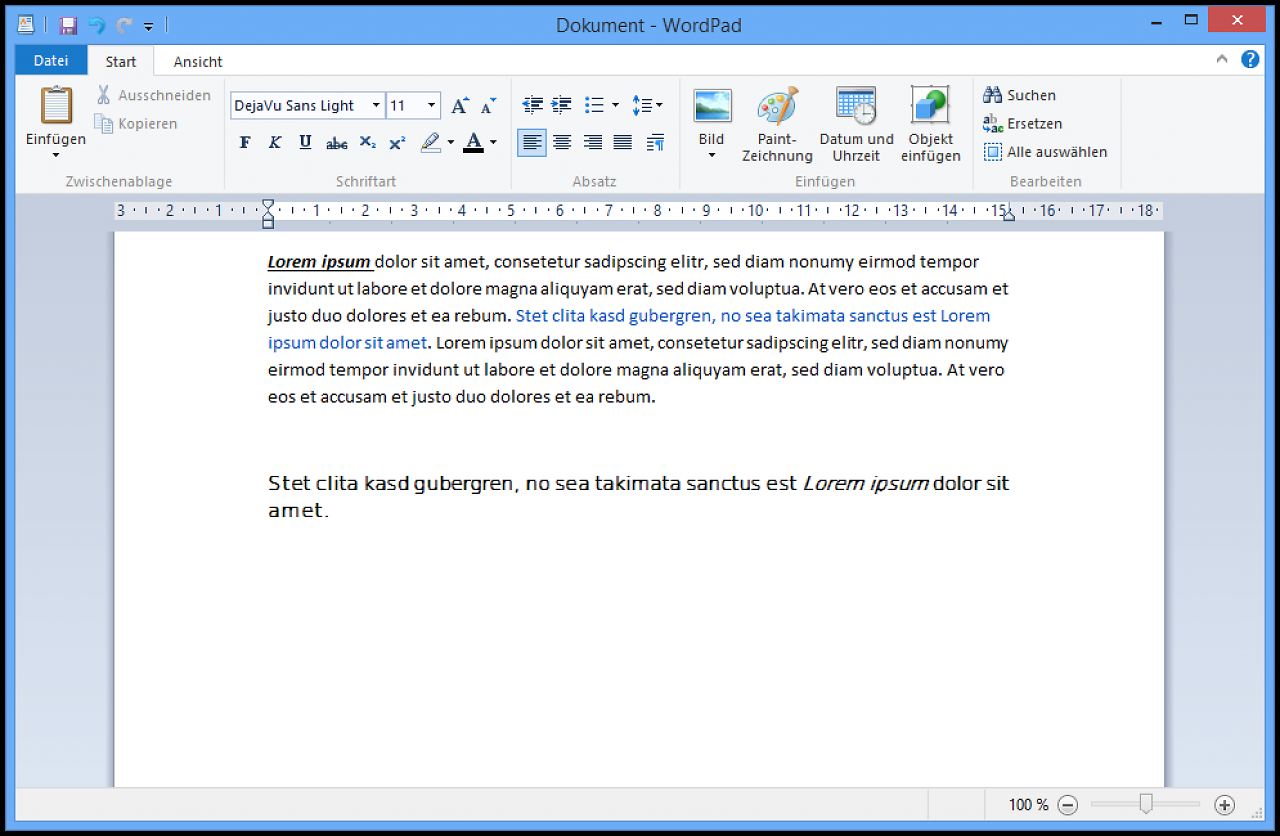Viewport: 1280px width, 836px height.
Task: Apply the font color with the A button
Action: (x=474, y=142)
